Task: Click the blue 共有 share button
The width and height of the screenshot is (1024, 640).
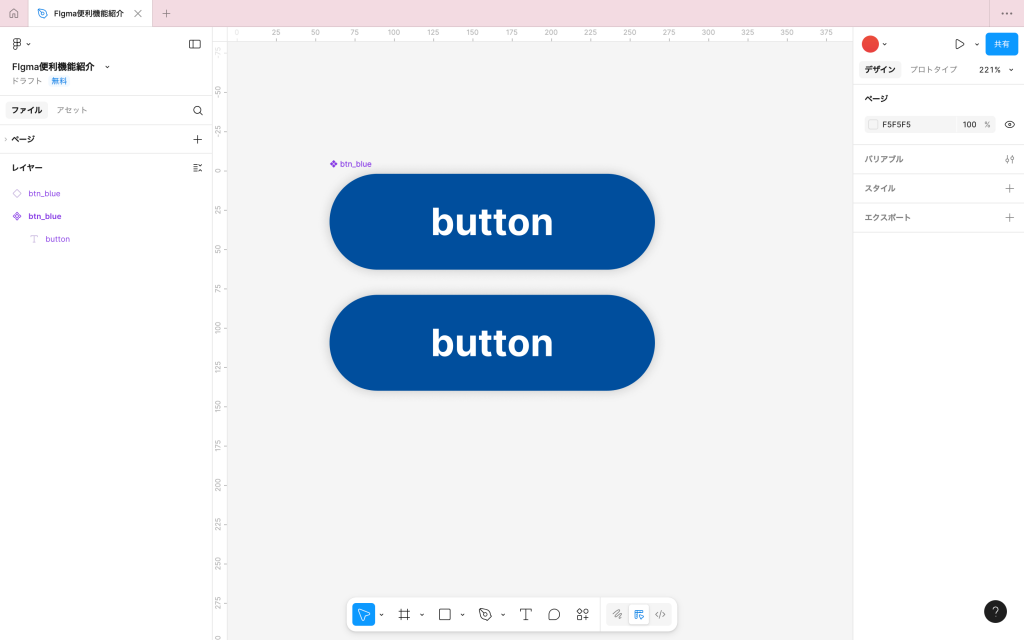Action: tap(1001, 44)
